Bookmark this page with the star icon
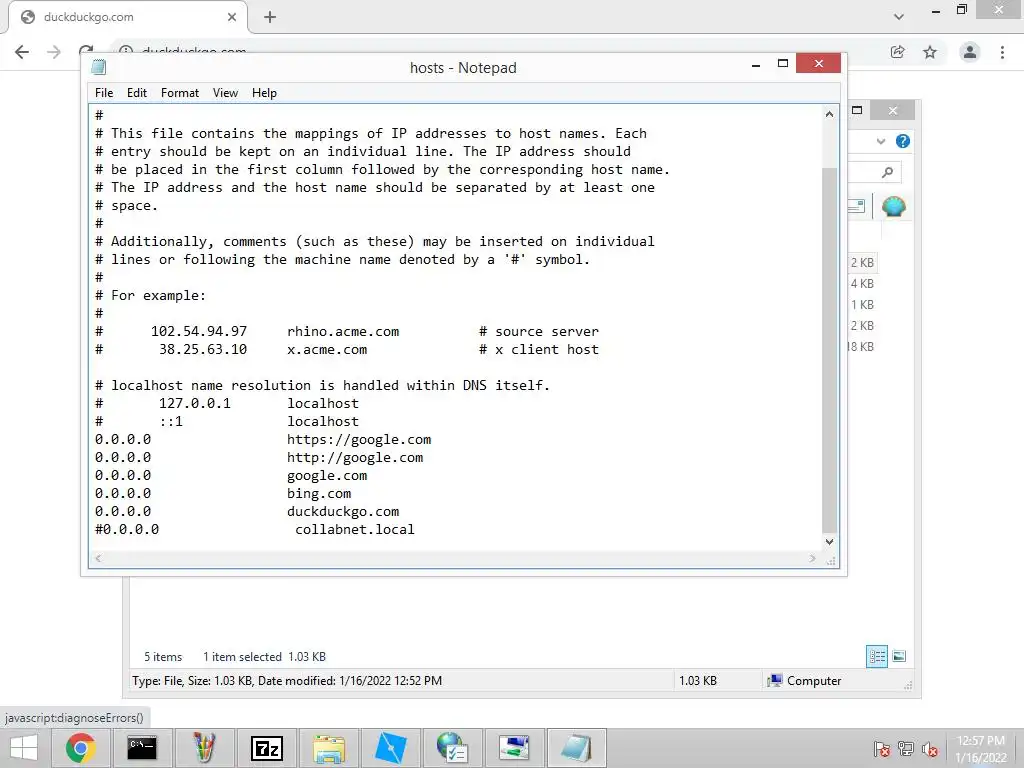 click(930, 52)
